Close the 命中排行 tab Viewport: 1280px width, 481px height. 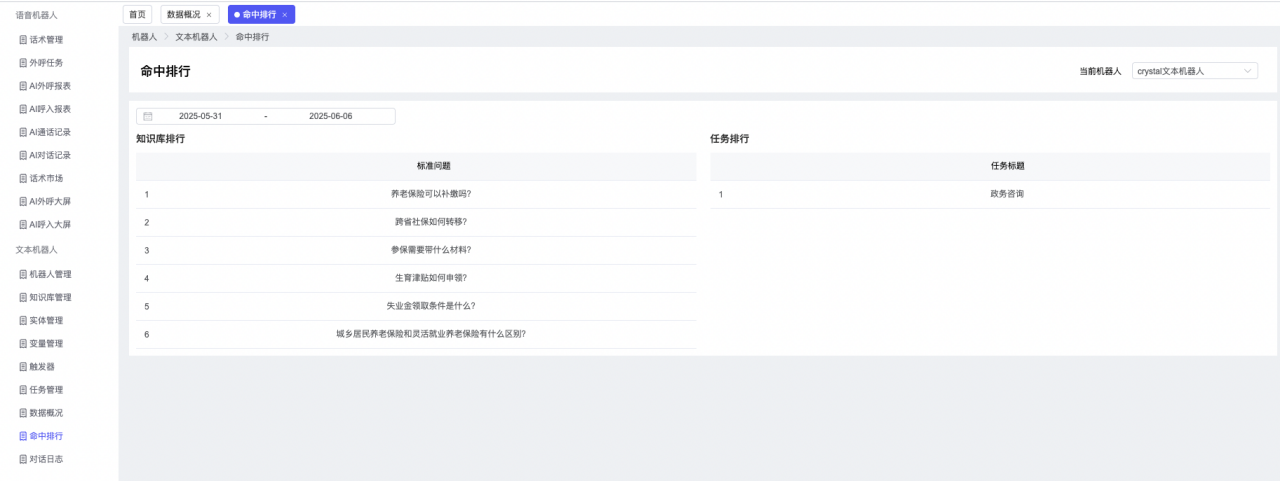(x=285, y=15)
